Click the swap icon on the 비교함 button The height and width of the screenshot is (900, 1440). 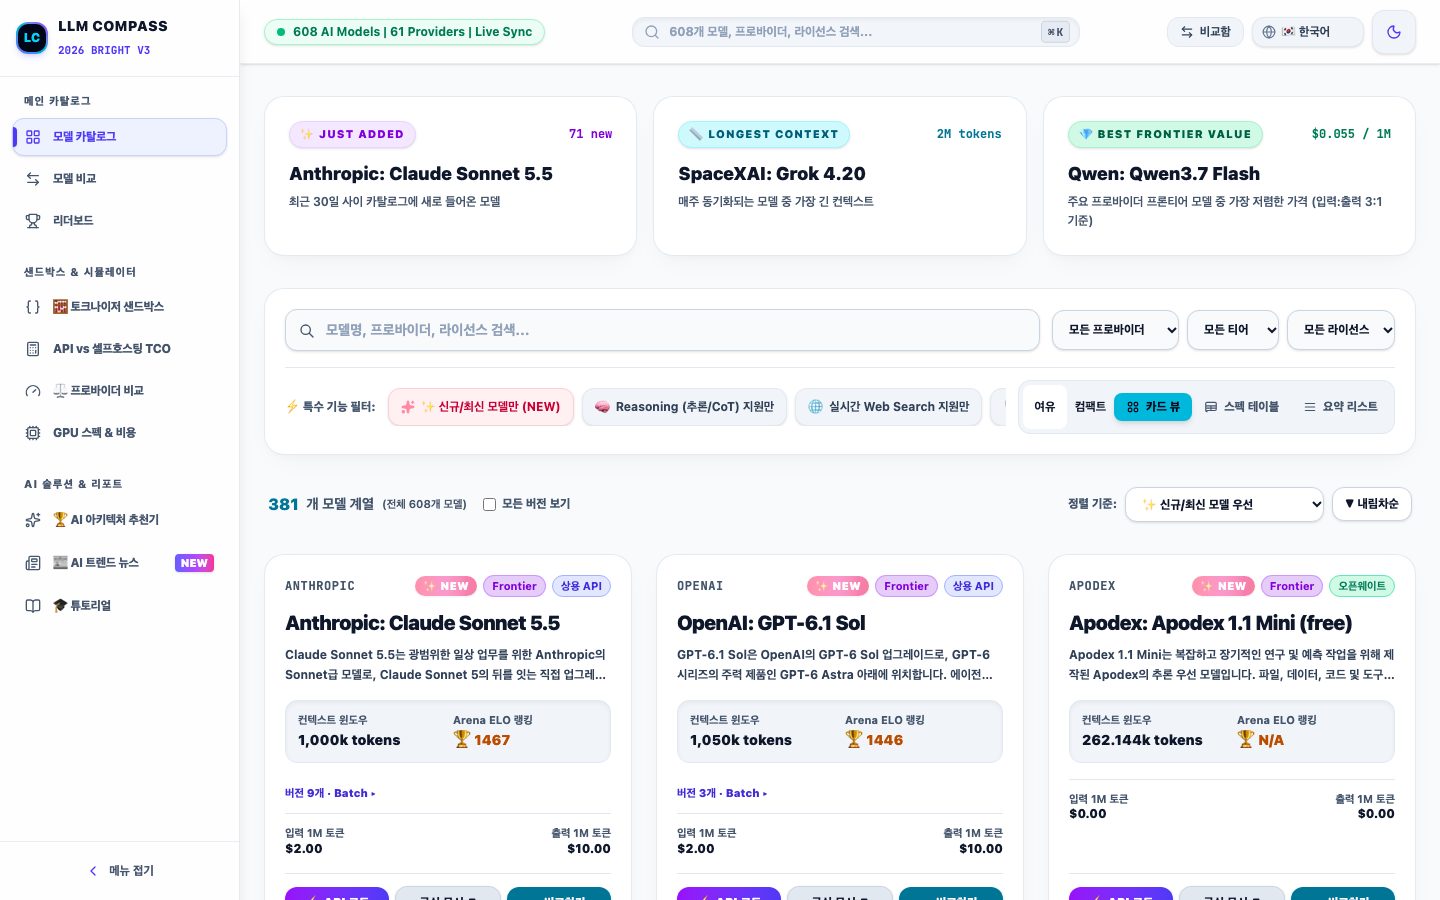click(1187, 32)
